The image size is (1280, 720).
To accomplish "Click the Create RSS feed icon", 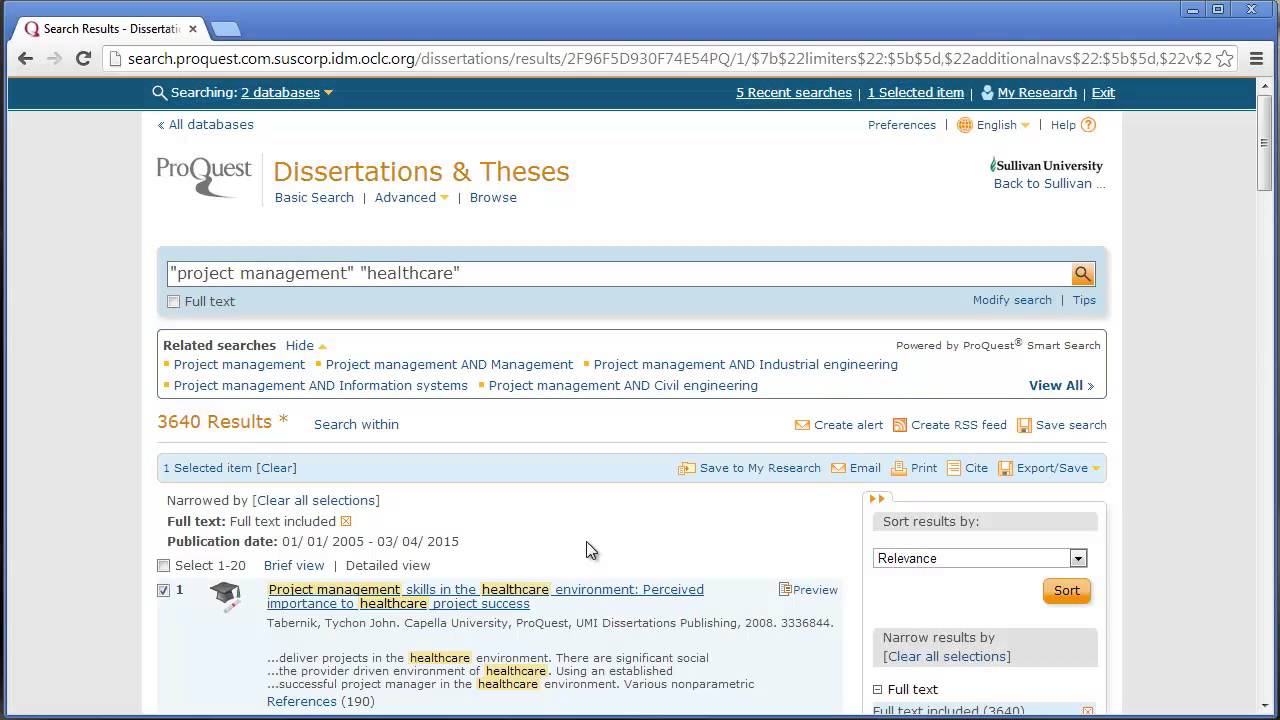I will click(900, 425).
